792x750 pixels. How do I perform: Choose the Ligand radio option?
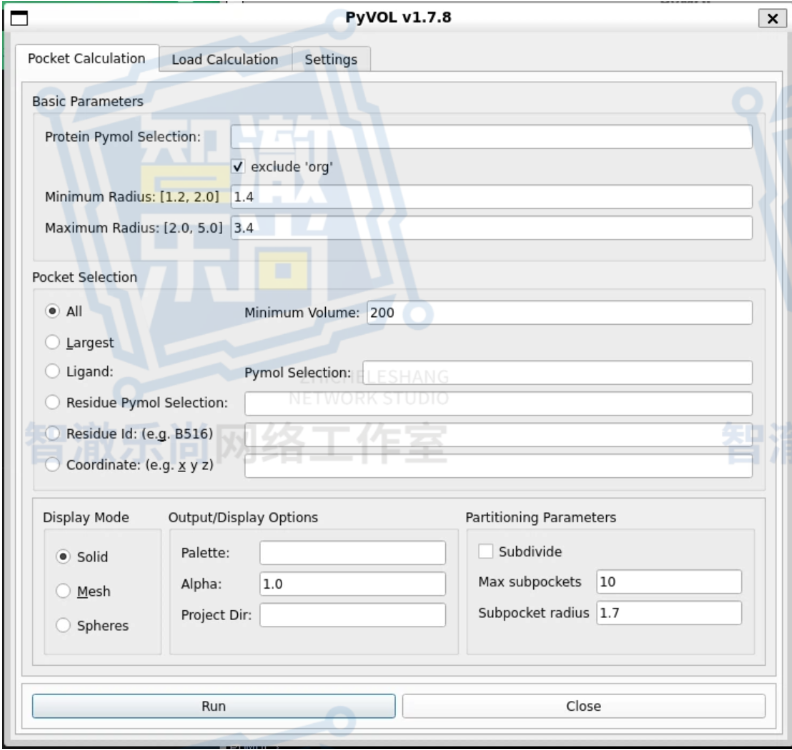click(53, 372)
